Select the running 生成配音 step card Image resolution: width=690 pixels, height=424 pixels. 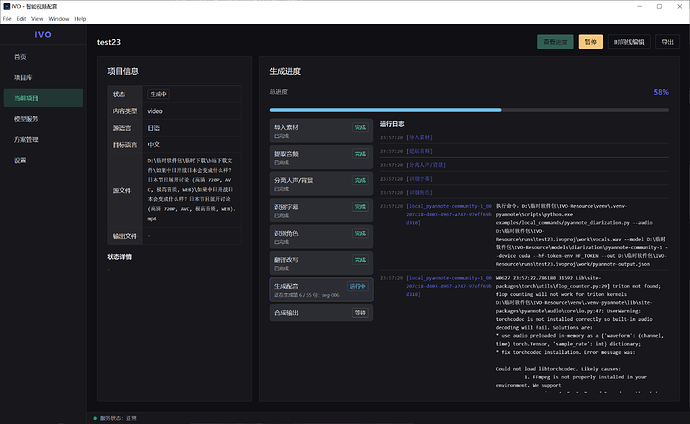coord(321,289)
